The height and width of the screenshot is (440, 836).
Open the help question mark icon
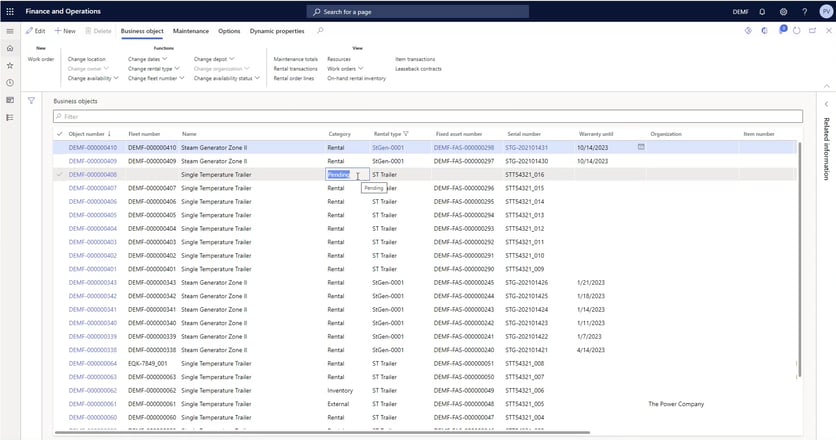click(804, 11)
